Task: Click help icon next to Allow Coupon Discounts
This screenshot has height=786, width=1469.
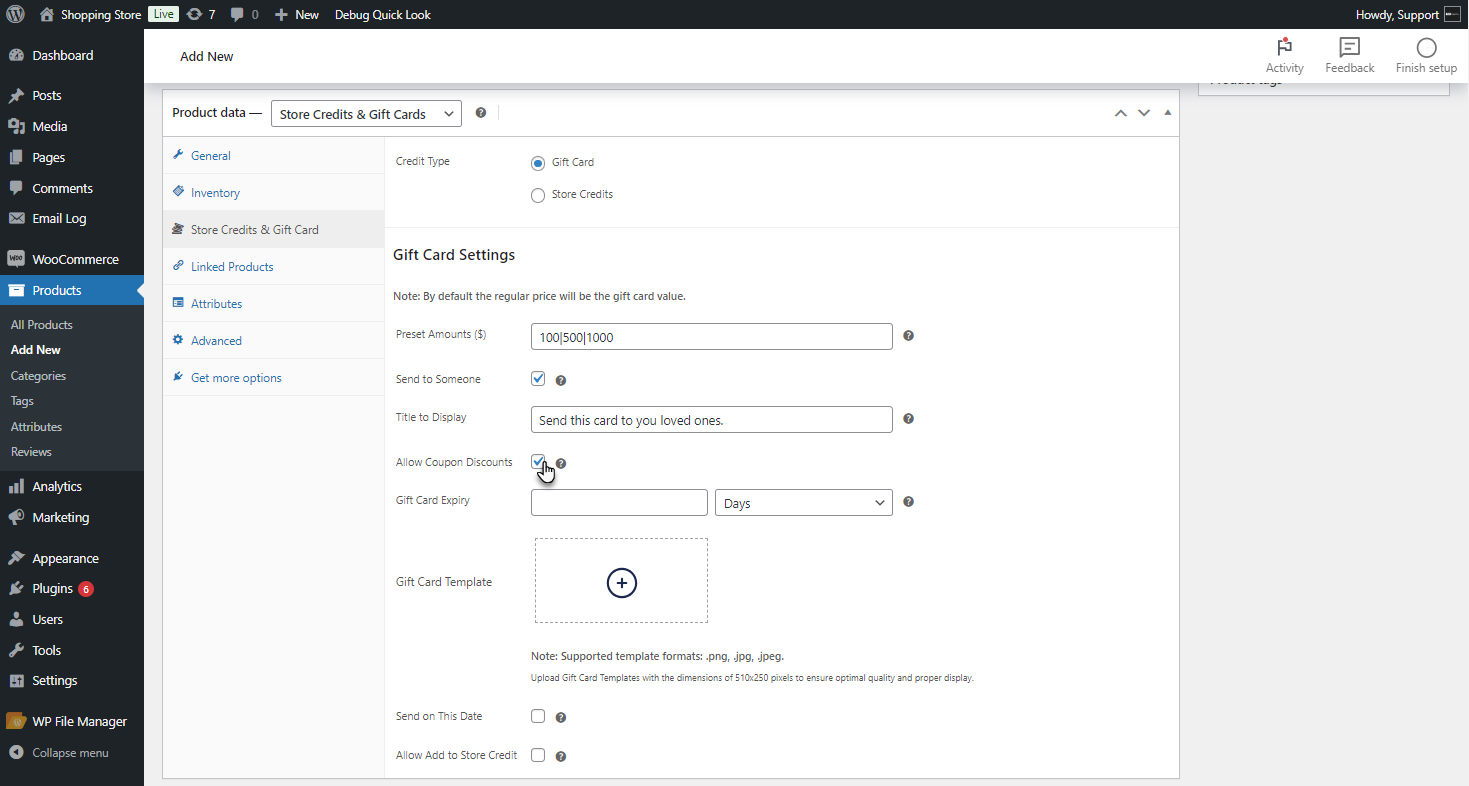Action: (x=561, y=464)
